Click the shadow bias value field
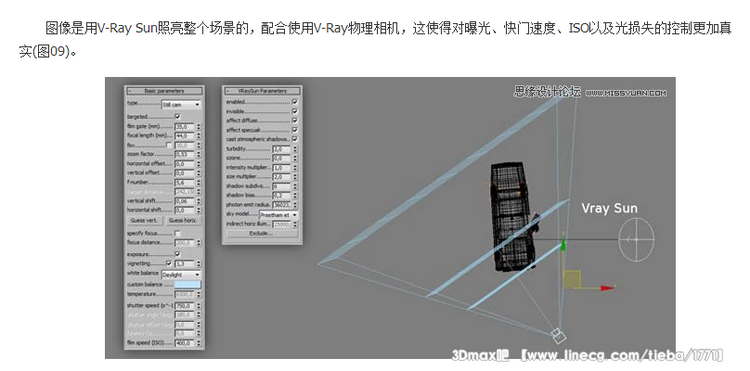The height and width of the screenshot is (371, 750). click(282, 196)
